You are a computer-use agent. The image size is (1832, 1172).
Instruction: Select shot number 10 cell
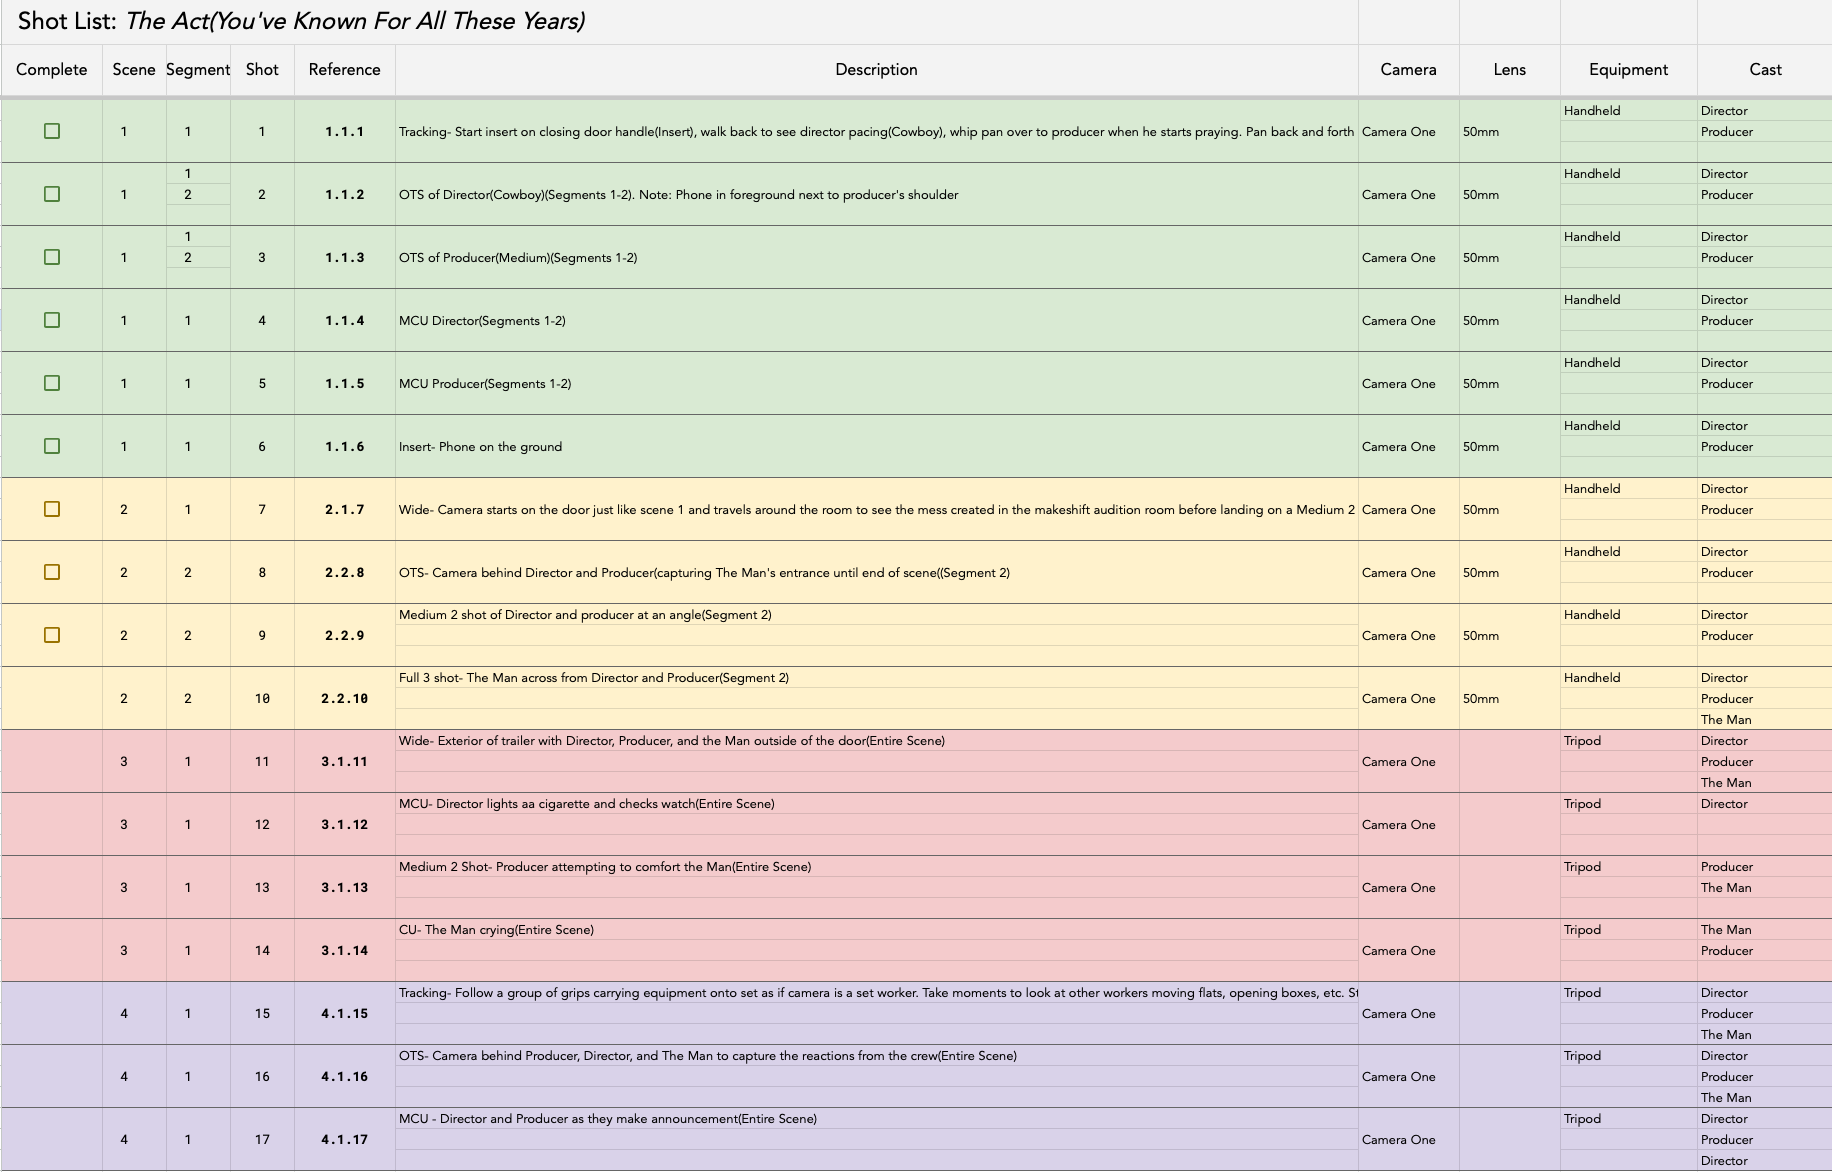pos(262,698)
